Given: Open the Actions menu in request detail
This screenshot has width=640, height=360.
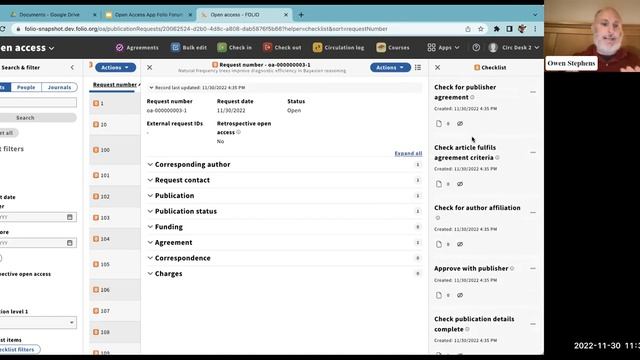Looking at the screenshot, I should 390,68.
